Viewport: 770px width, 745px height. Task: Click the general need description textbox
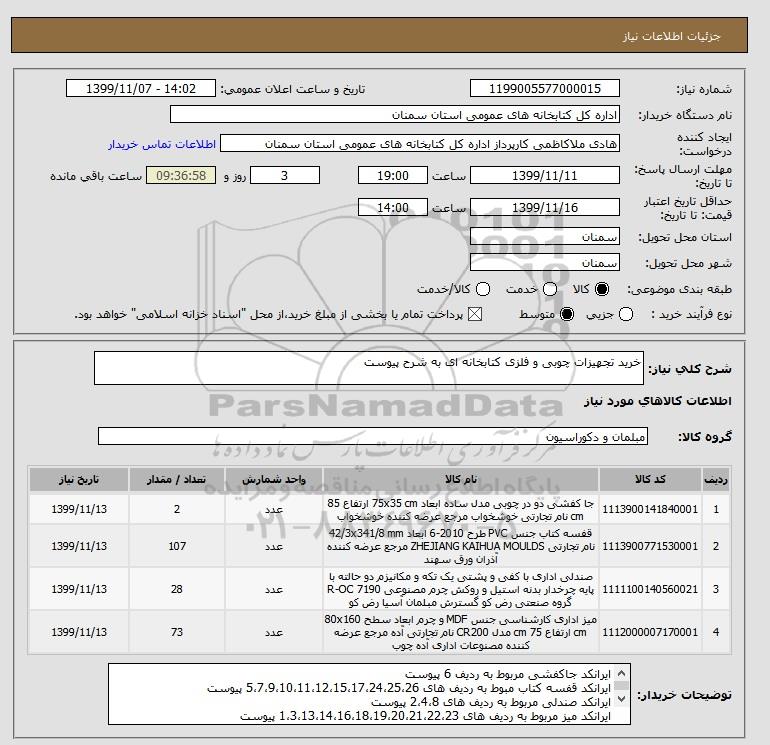(x=369, y=368)
